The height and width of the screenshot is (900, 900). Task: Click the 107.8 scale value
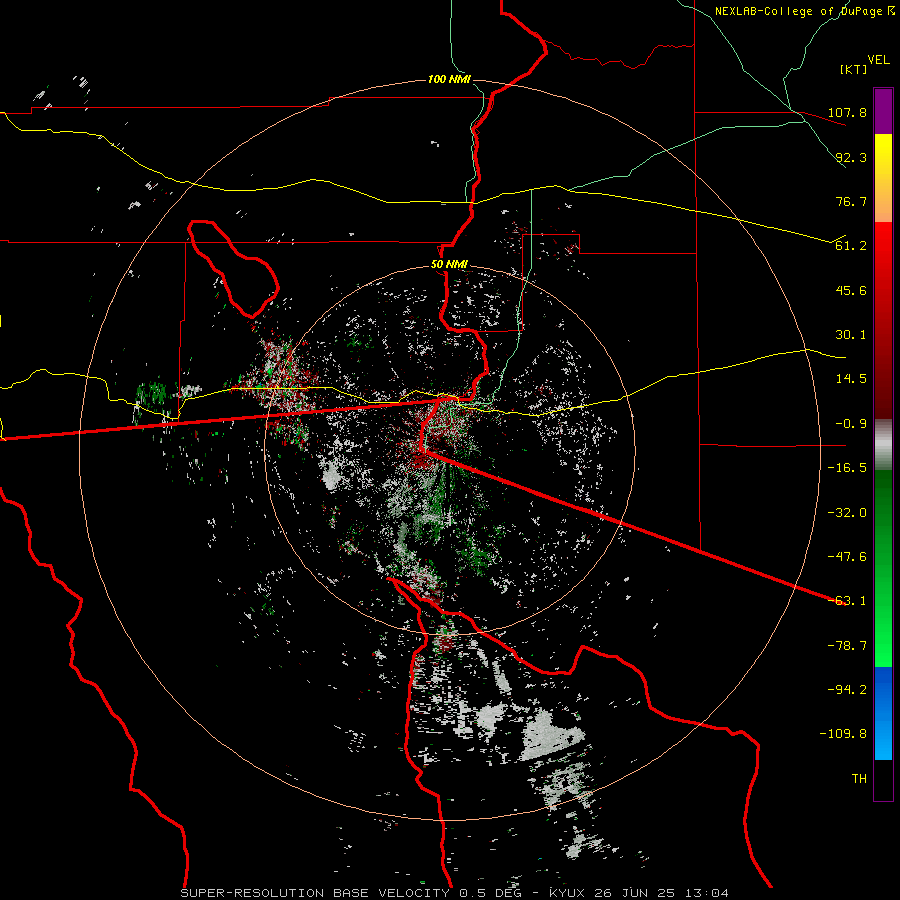847,112
